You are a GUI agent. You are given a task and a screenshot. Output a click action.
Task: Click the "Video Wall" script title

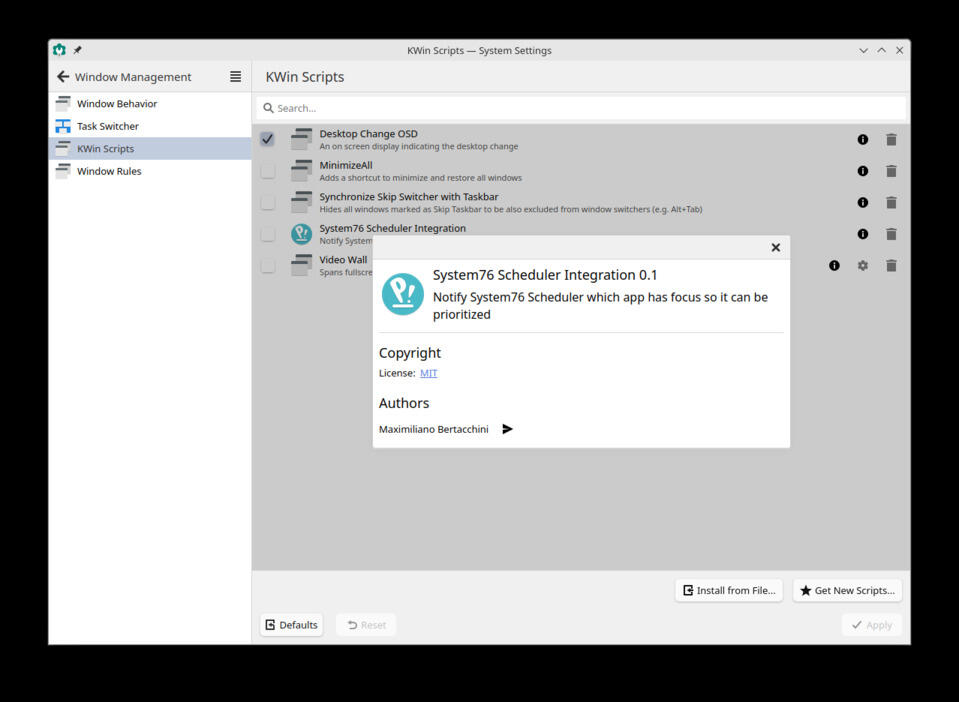(343, 259)
